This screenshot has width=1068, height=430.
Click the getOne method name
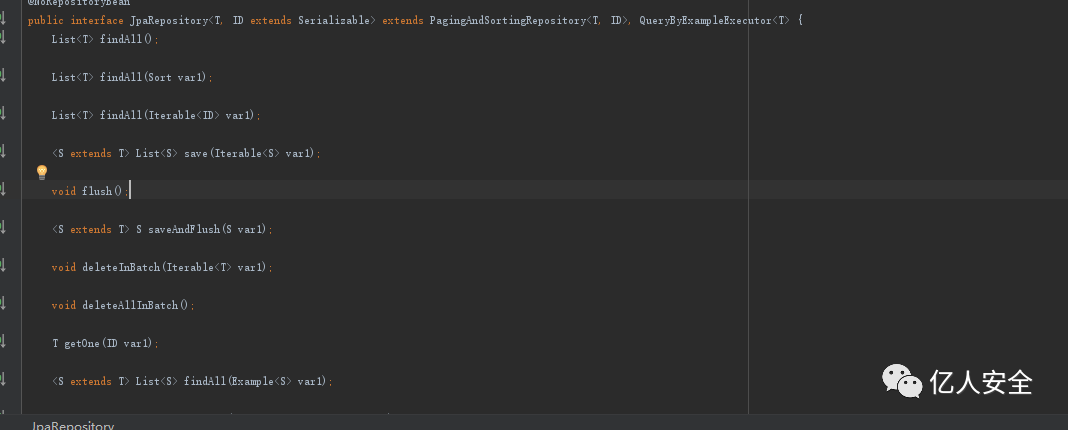coord(82,343)
